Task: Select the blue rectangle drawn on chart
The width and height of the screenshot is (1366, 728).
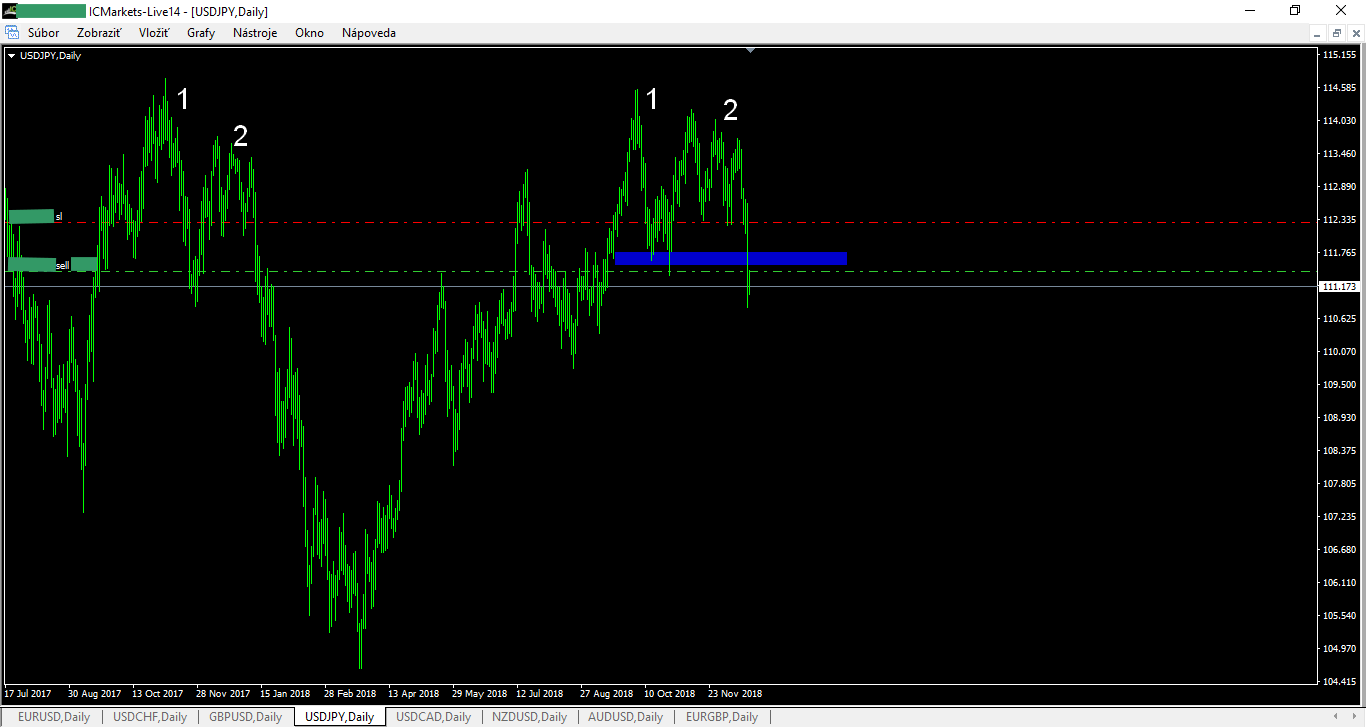Action: coord(731,259)
